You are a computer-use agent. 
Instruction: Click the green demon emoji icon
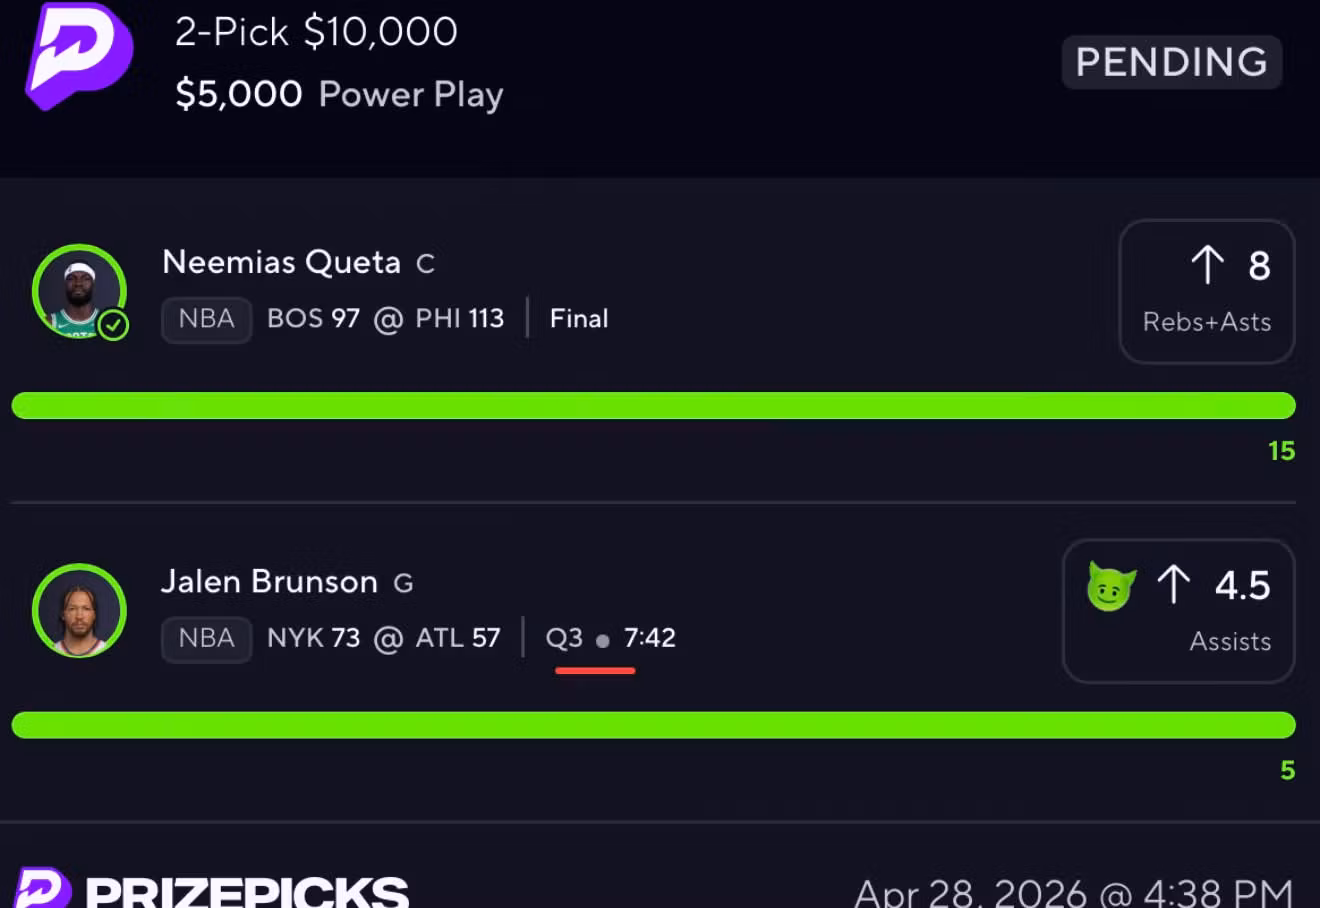point(1111,586)
